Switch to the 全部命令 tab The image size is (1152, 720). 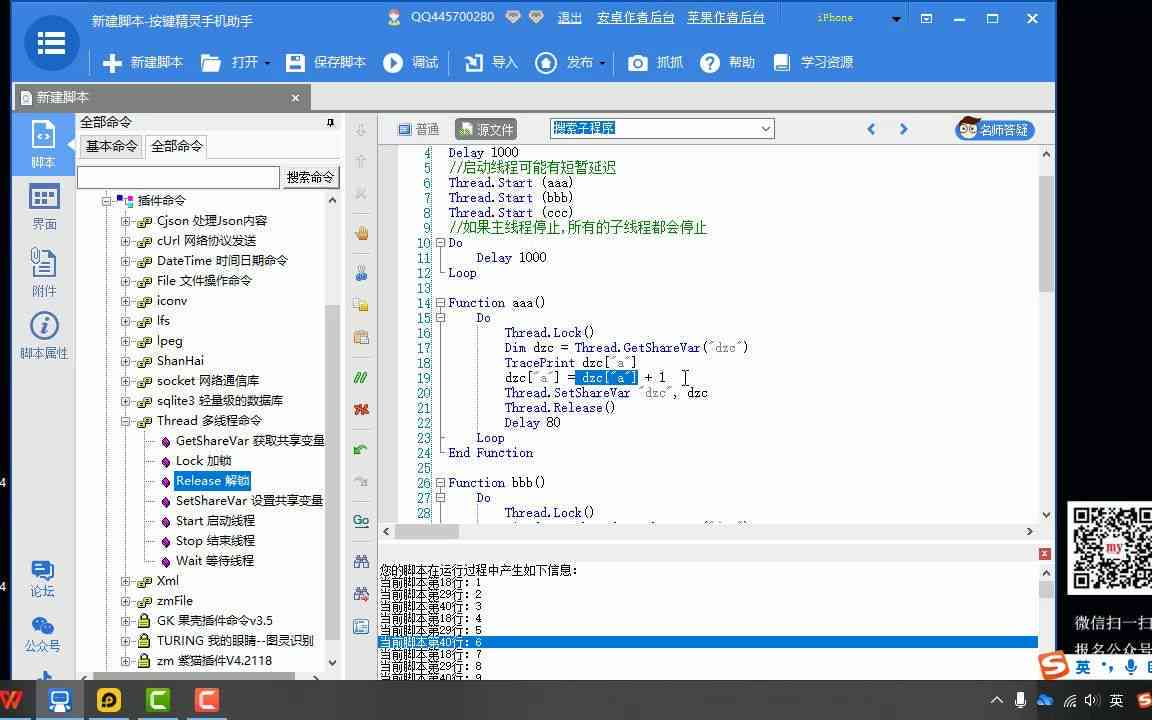click(176, 146)
